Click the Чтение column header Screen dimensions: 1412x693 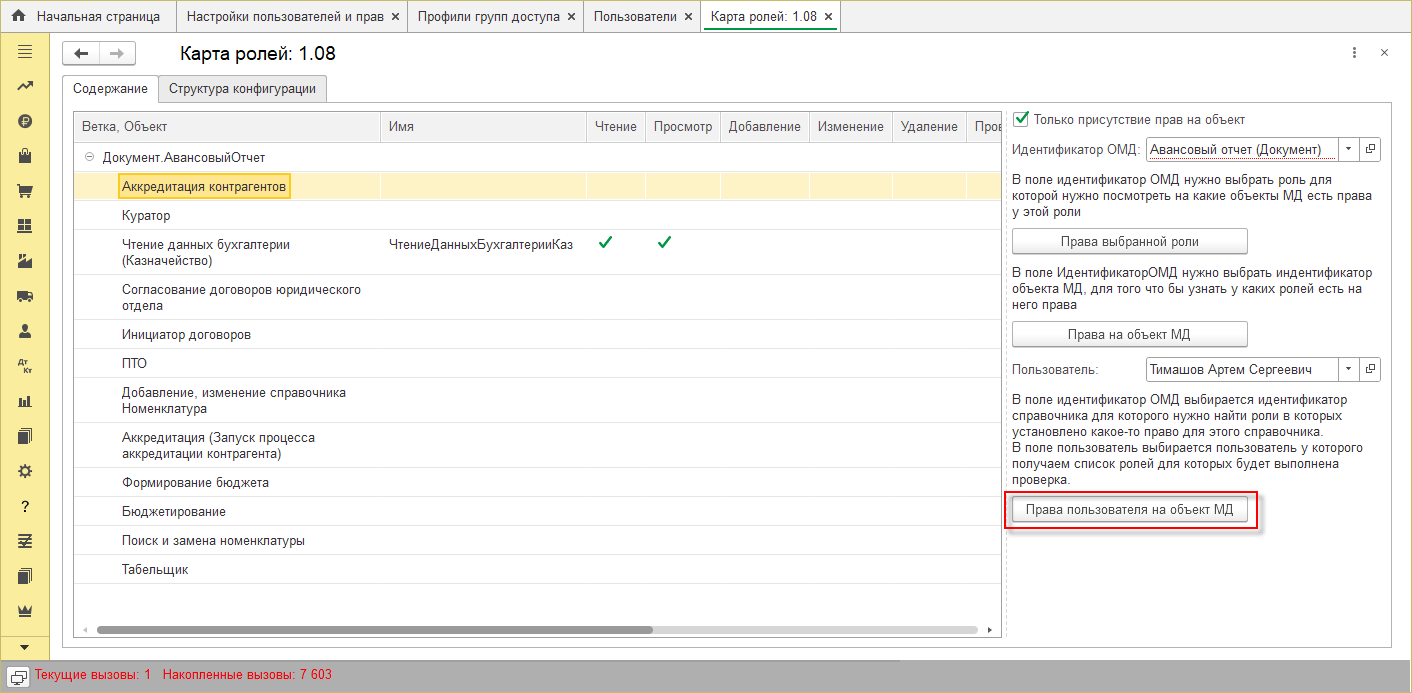(615, 126)
